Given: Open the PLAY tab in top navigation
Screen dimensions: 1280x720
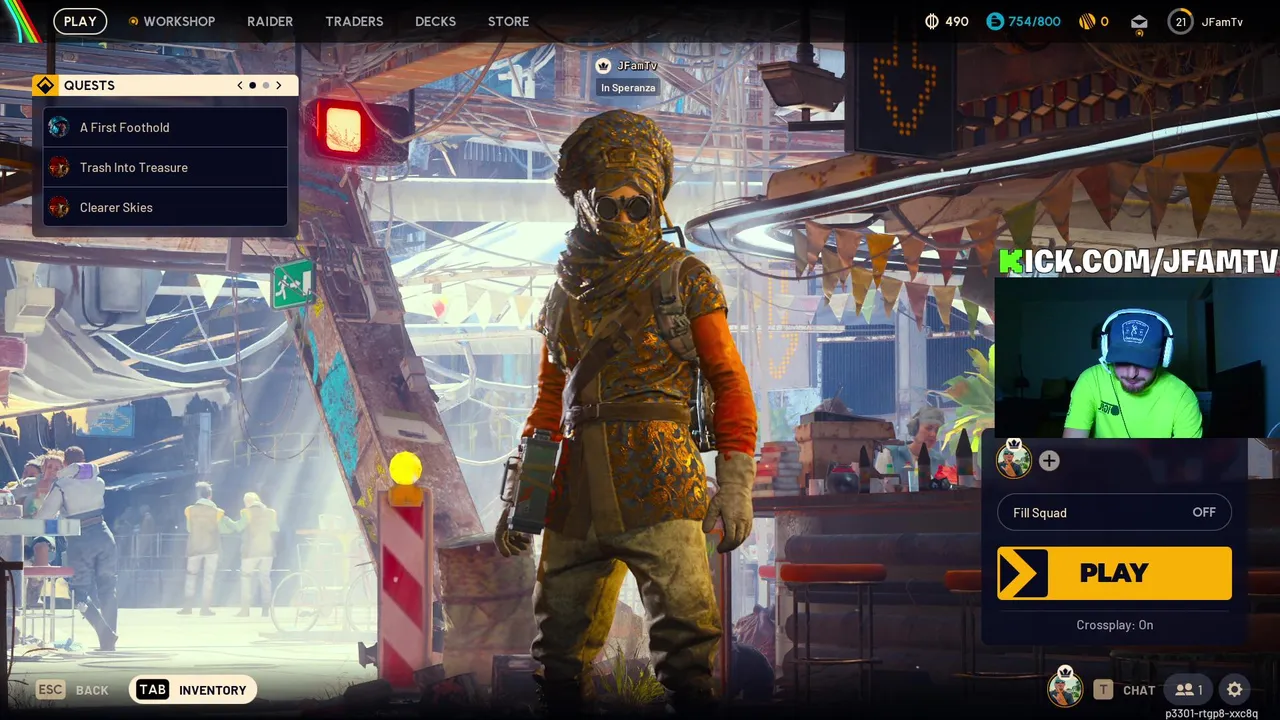Looking at the screenshot, I should click(x=80, y=21).
